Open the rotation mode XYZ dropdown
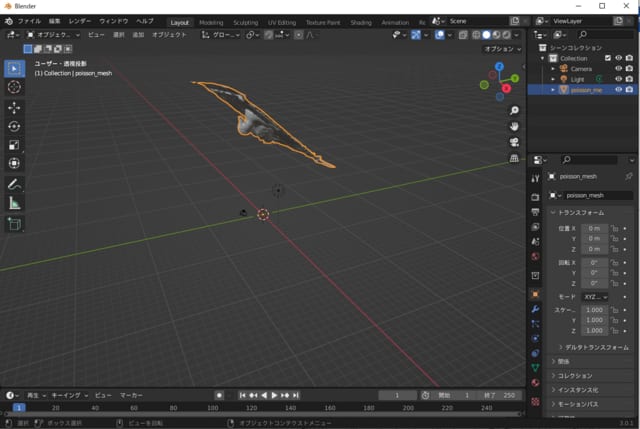Image resolution: width=640 pixels, height=429 pixels. tap(594, 297)
